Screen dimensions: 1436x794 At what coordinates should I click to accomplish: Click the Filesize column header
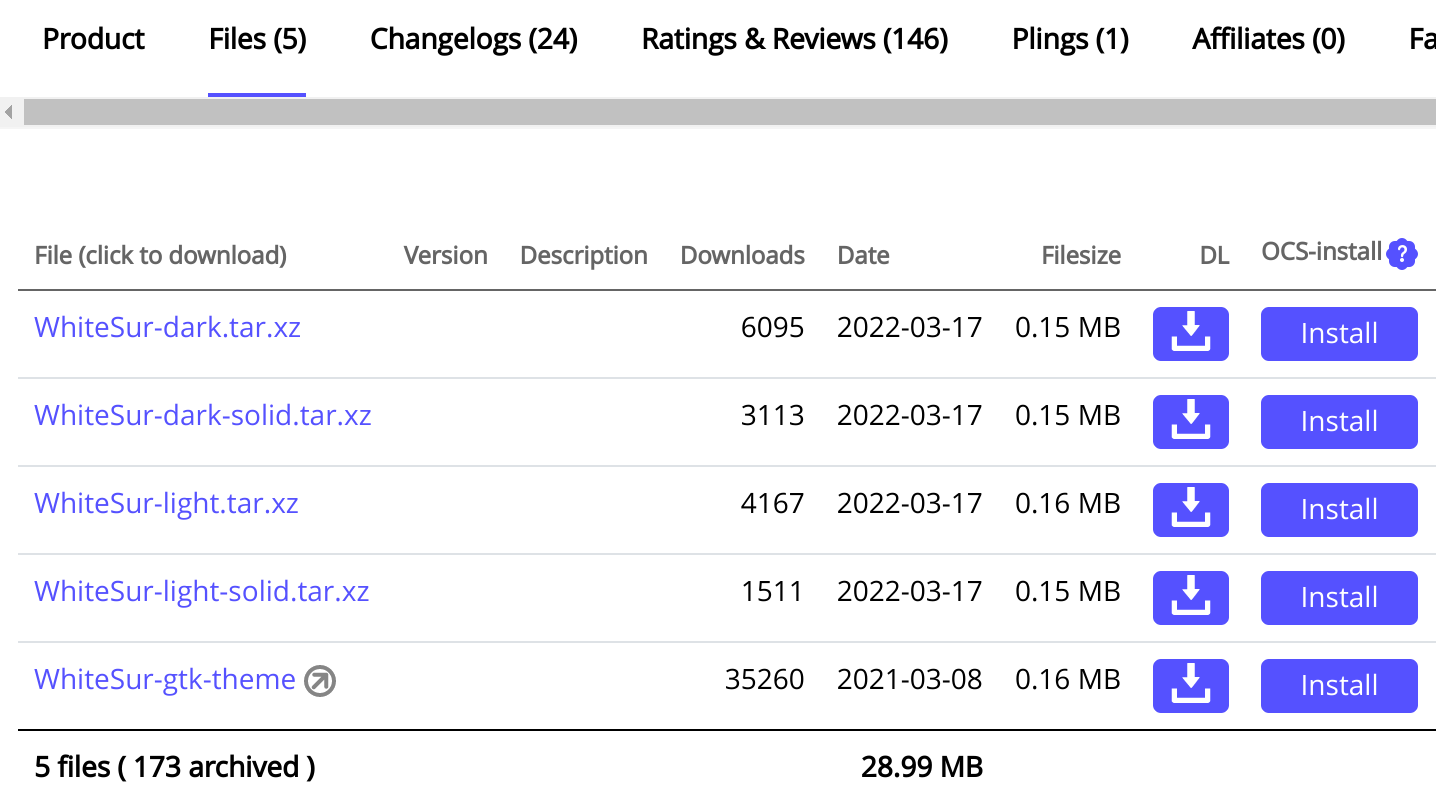click(1081, 256)
